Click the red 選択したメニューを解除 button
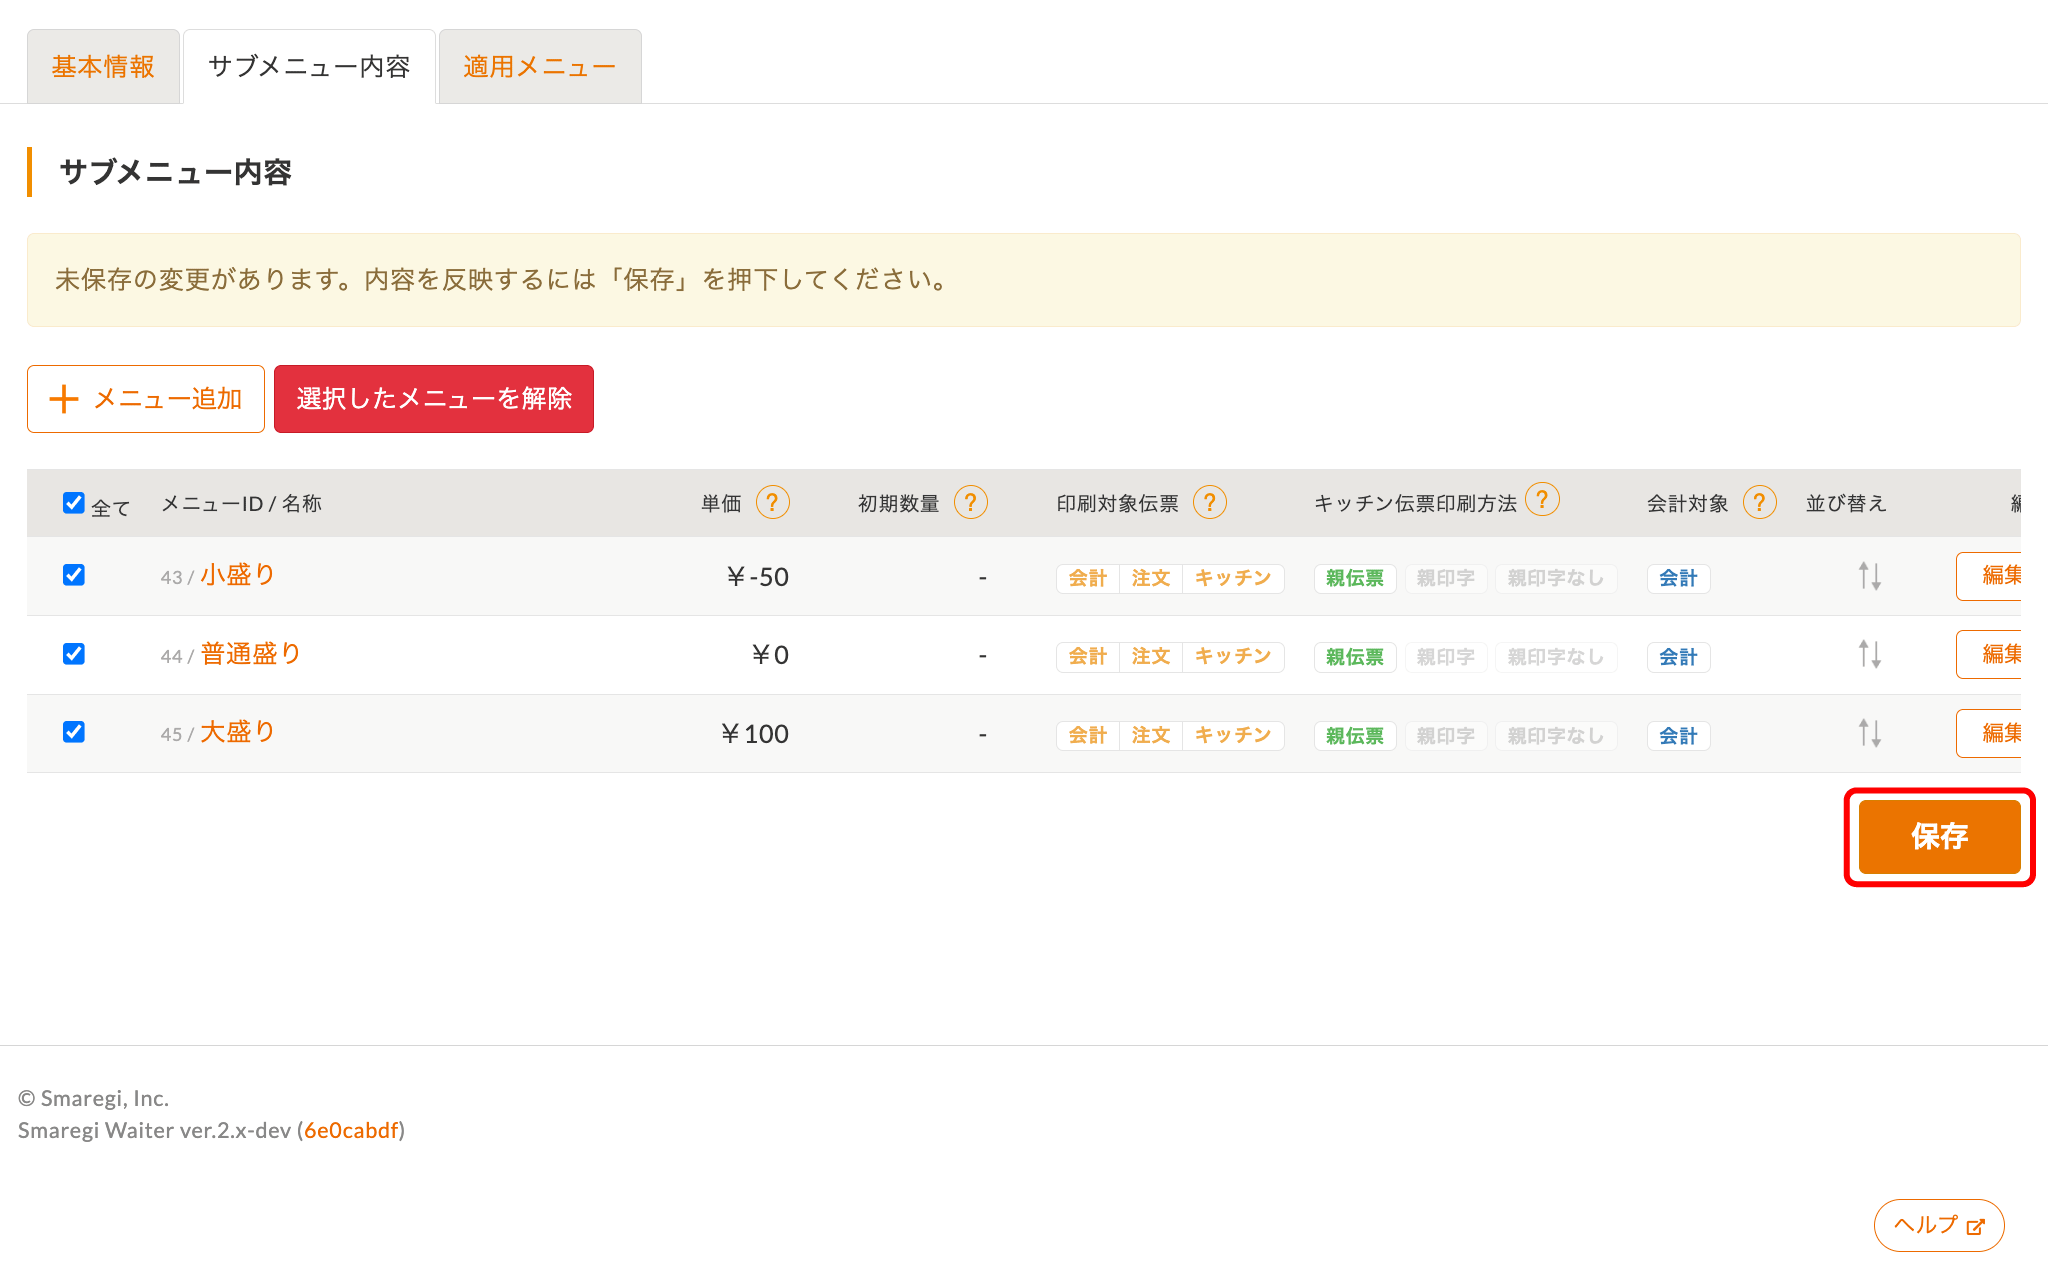 434,399
